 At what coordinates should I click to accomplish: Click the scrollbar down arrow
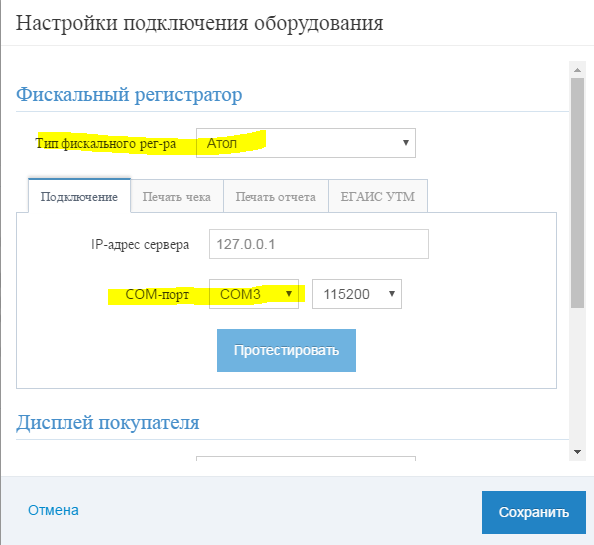577,451
